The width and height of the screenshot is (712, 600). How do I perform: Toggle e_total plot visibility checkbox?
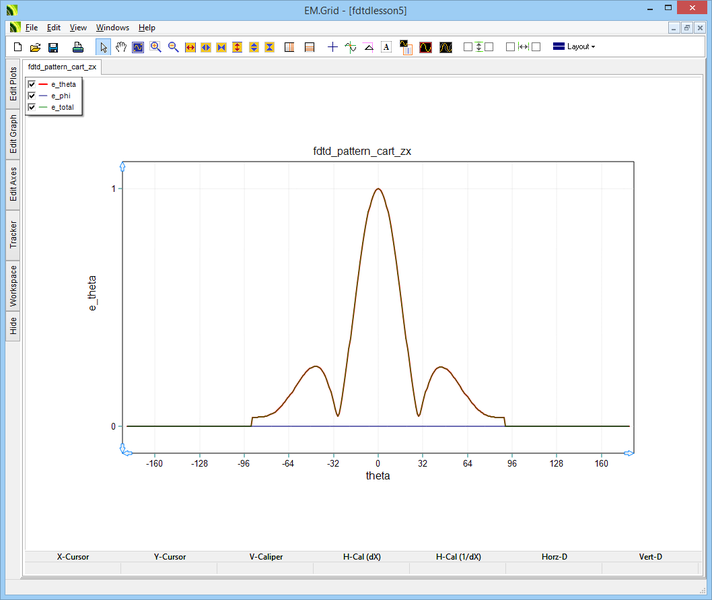(x=32, y=107)
